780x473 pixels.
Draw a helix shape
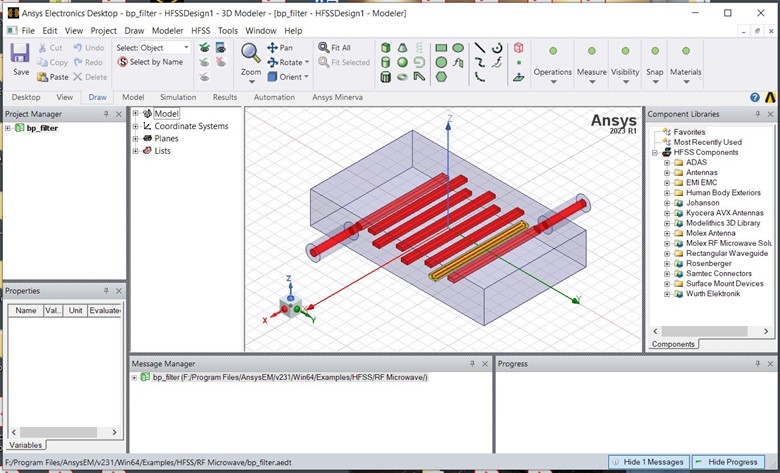click(419, 48)
